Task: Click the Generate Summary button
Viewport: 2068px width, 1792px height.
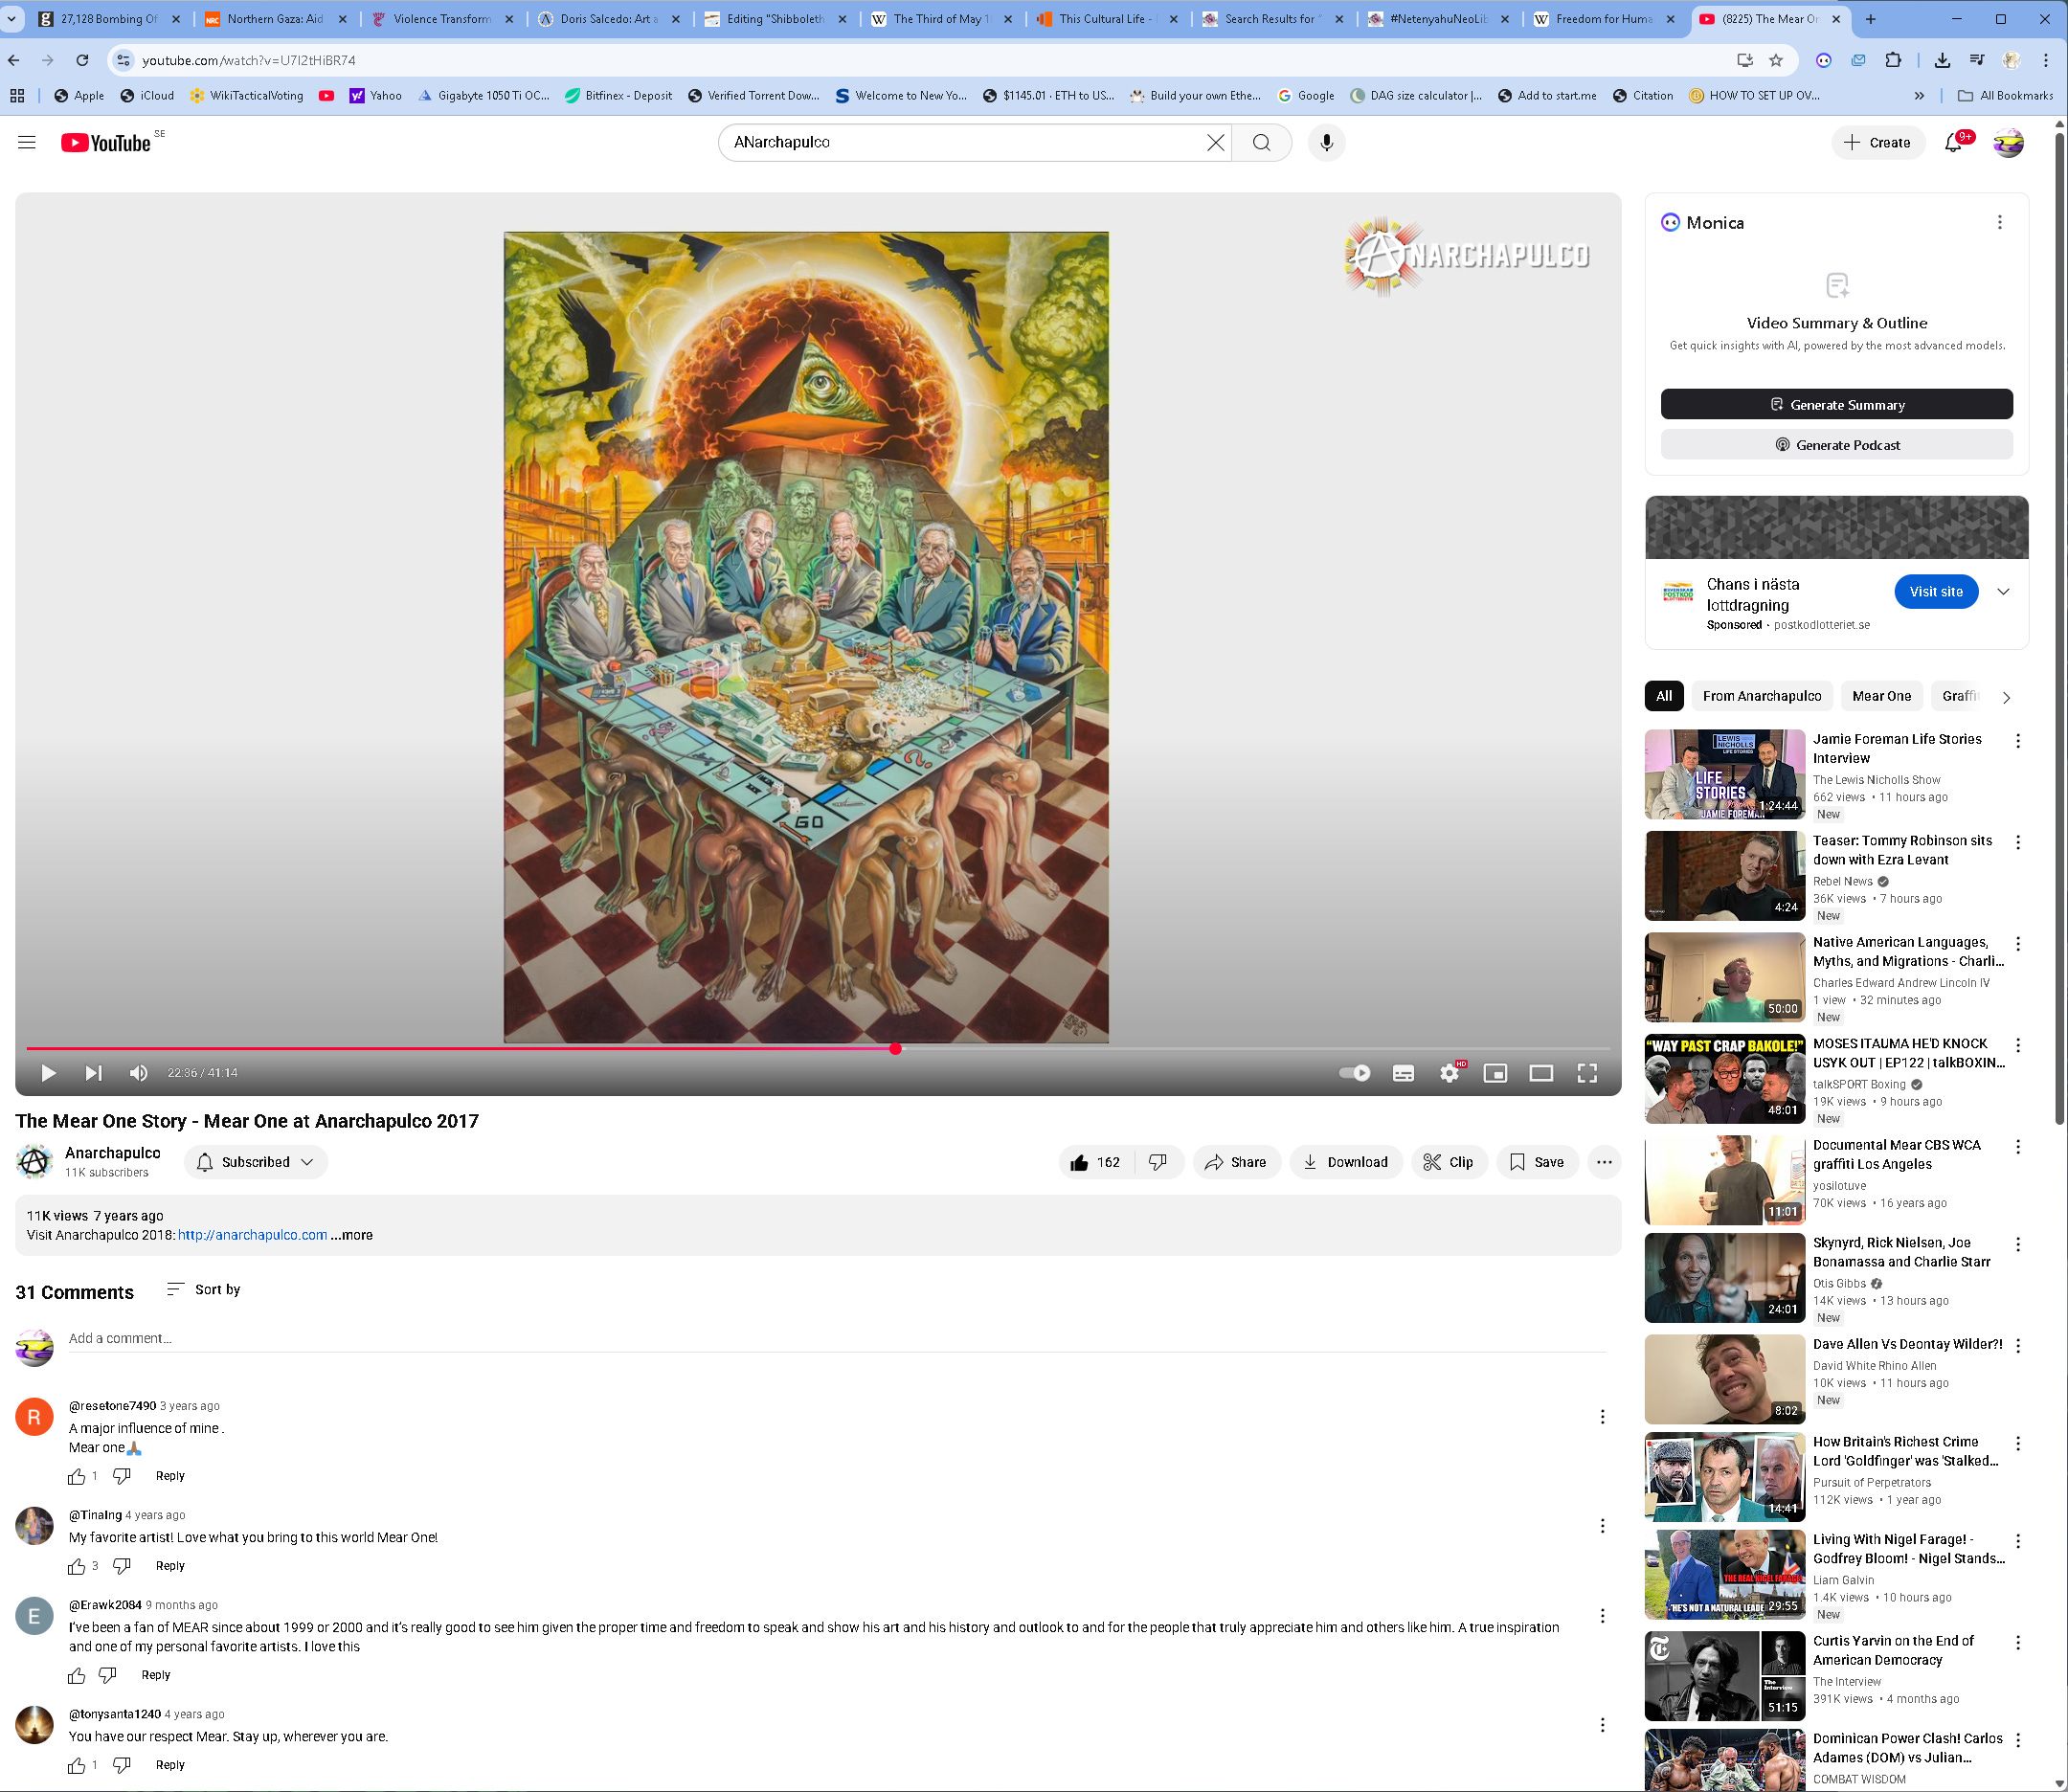Action: [x=1836, y=405]
